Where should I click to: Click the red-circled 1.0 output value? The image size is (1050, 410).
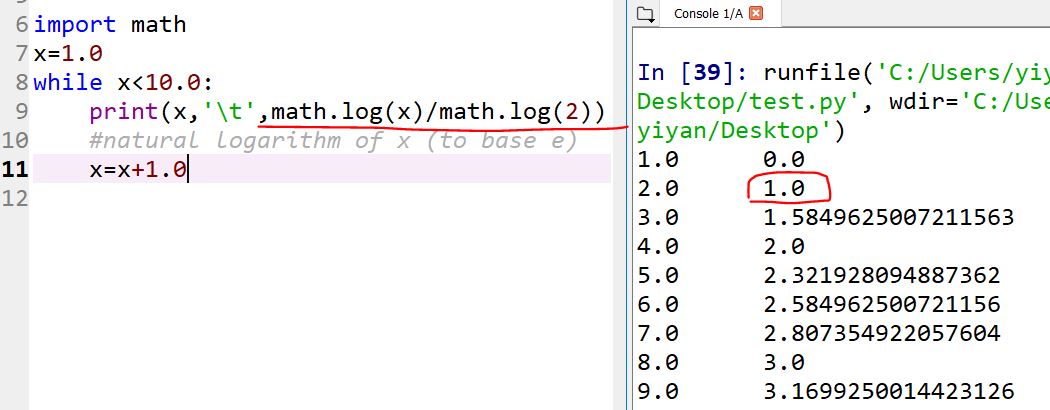(789, 188)
